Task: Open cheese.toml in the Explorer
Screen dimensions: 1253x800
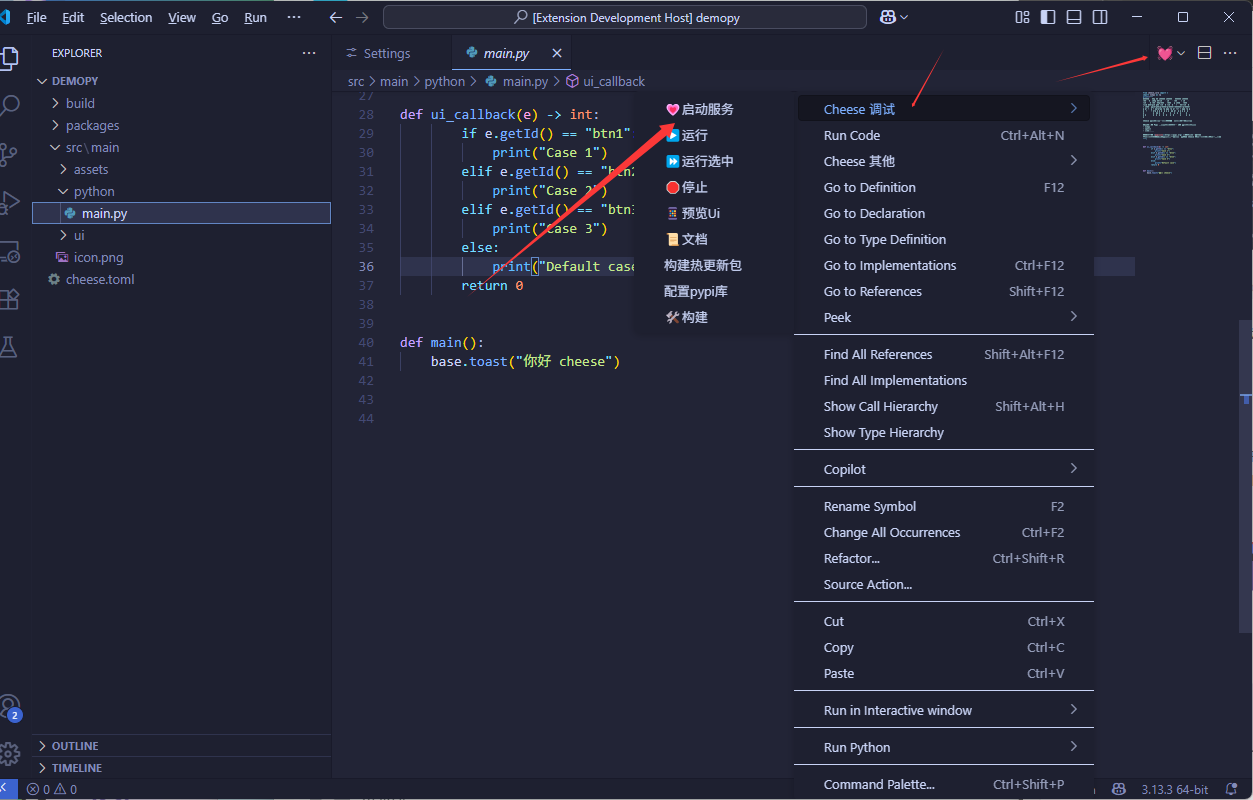Action: pos(100,279)
